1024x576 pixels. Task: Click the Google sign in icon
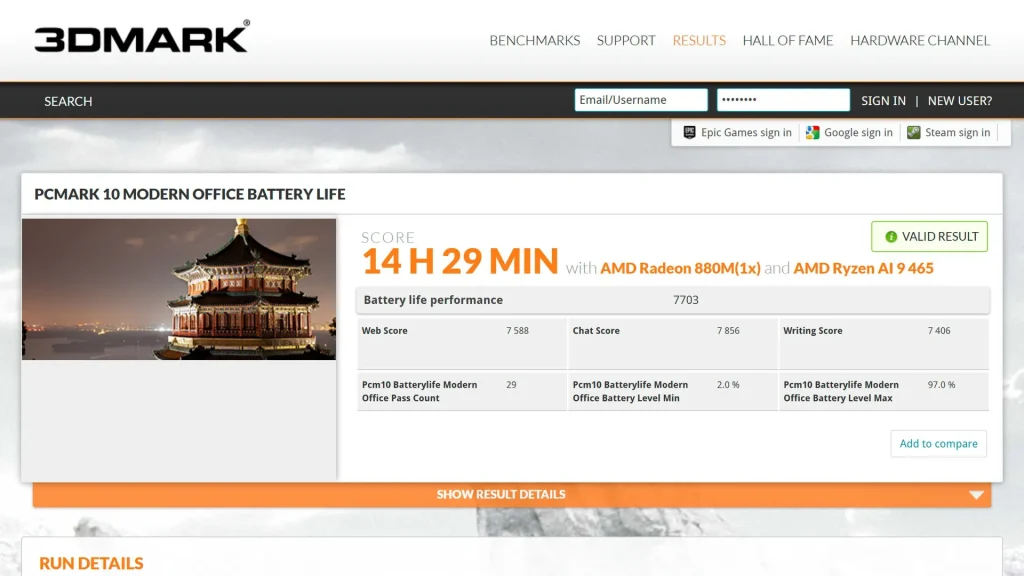812,133
